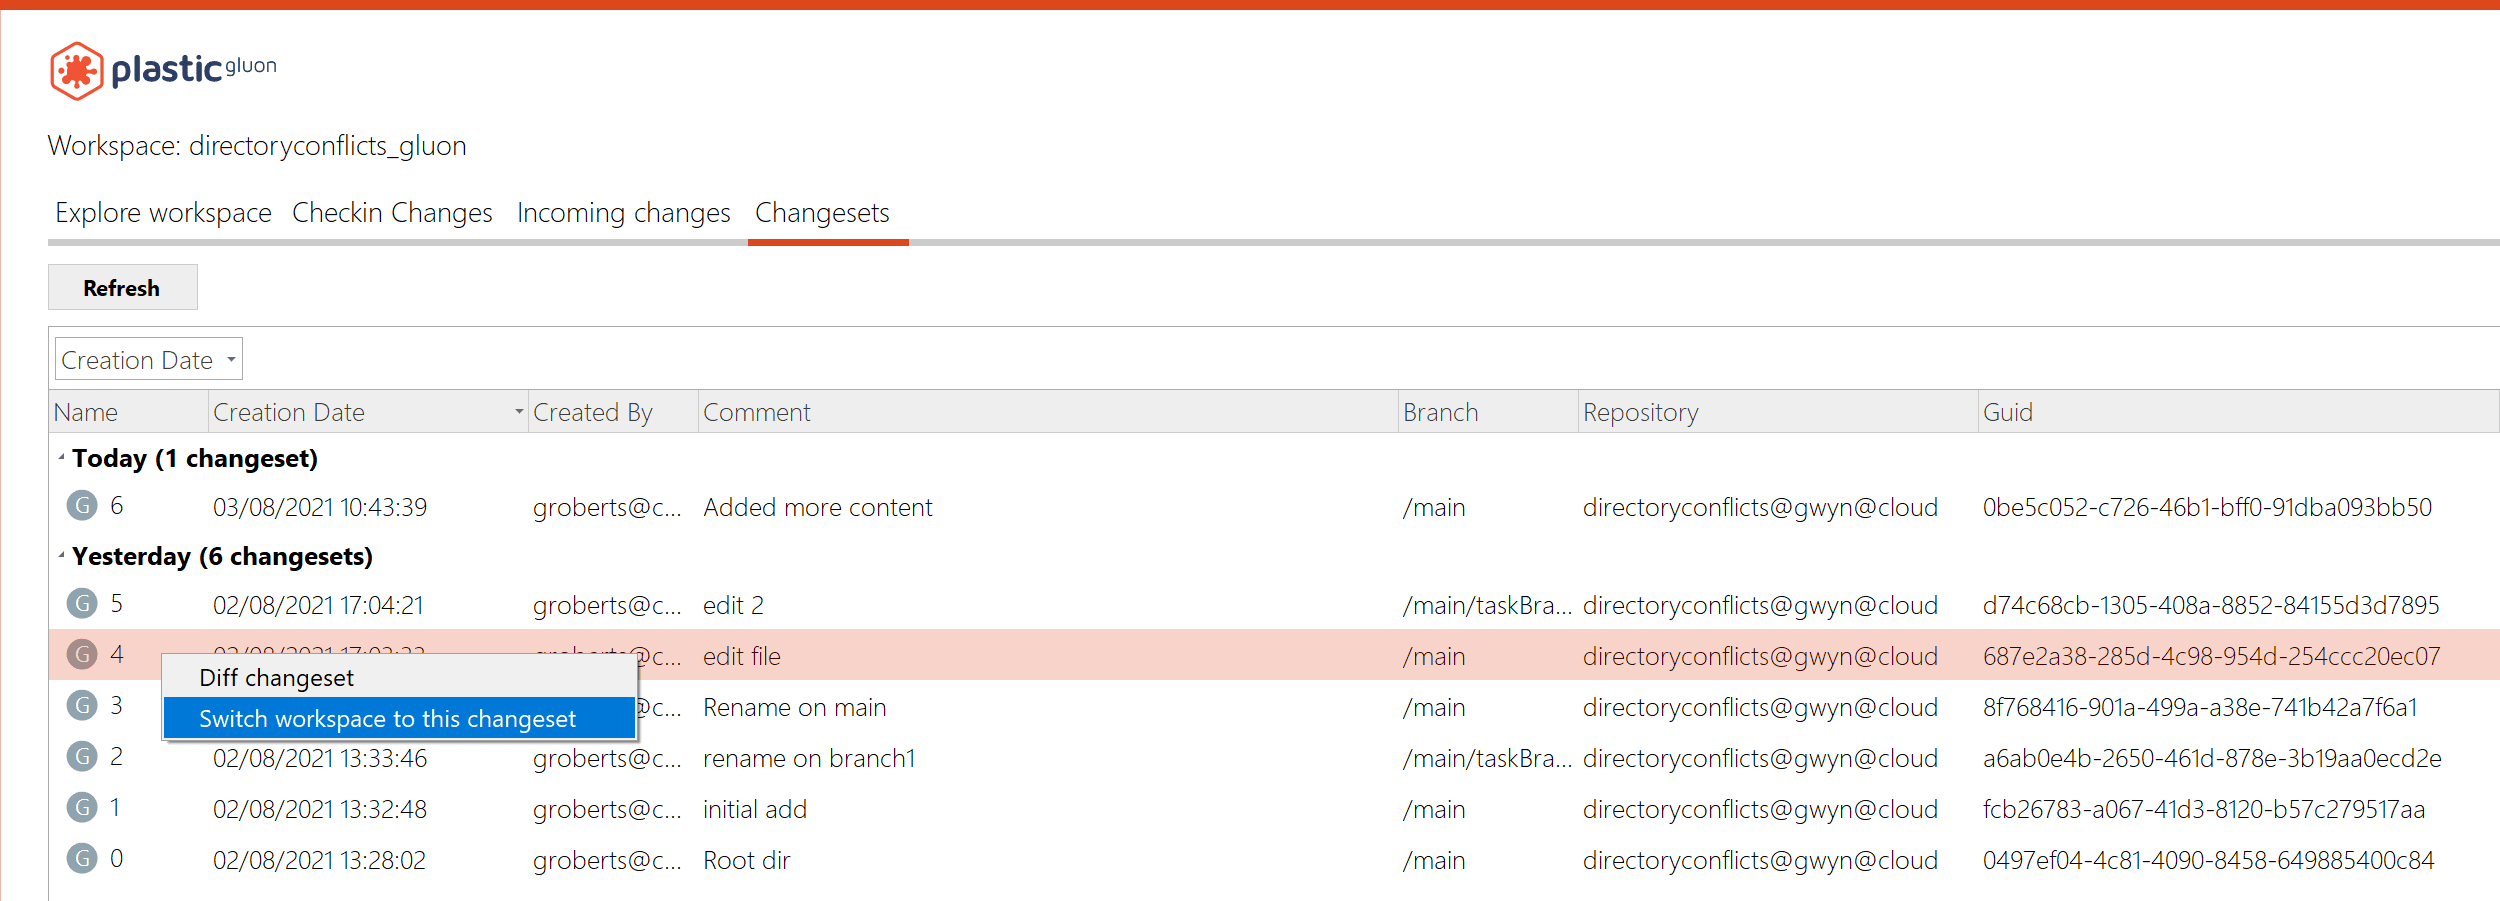The width and height of the screenshot is (2500, 901).
Task: Click the G icon on changeset 4 row
Action: pyautogui.click(x=84, y=655)
